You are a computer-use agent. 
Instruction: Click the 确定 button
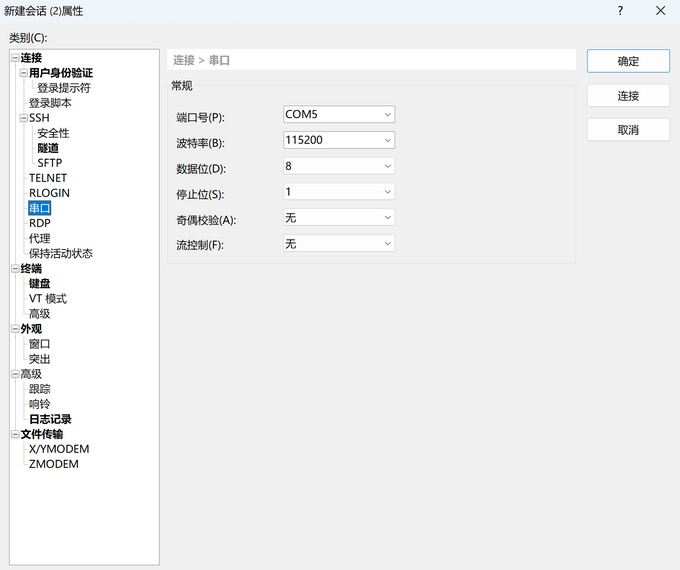pyautogui.click(x=628, y=61)
